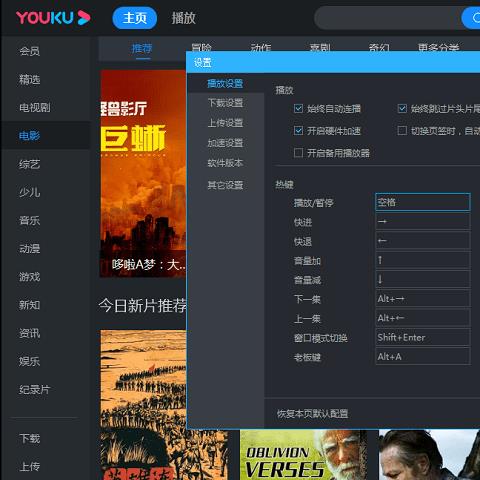Viewport: 480px width, 480px height.
Task: Disable 开启硬件加速 checkbox
Action: (298, 130)
